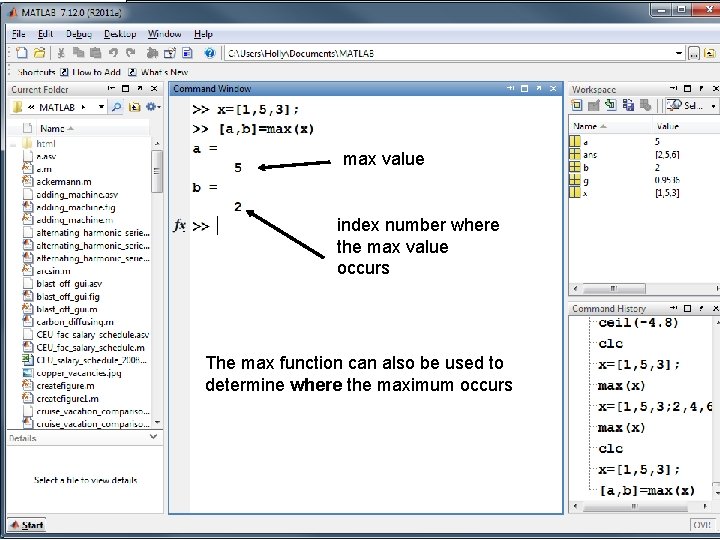Select ackermann.m in Current Folder
720x540 pixels.
[63, 182]
